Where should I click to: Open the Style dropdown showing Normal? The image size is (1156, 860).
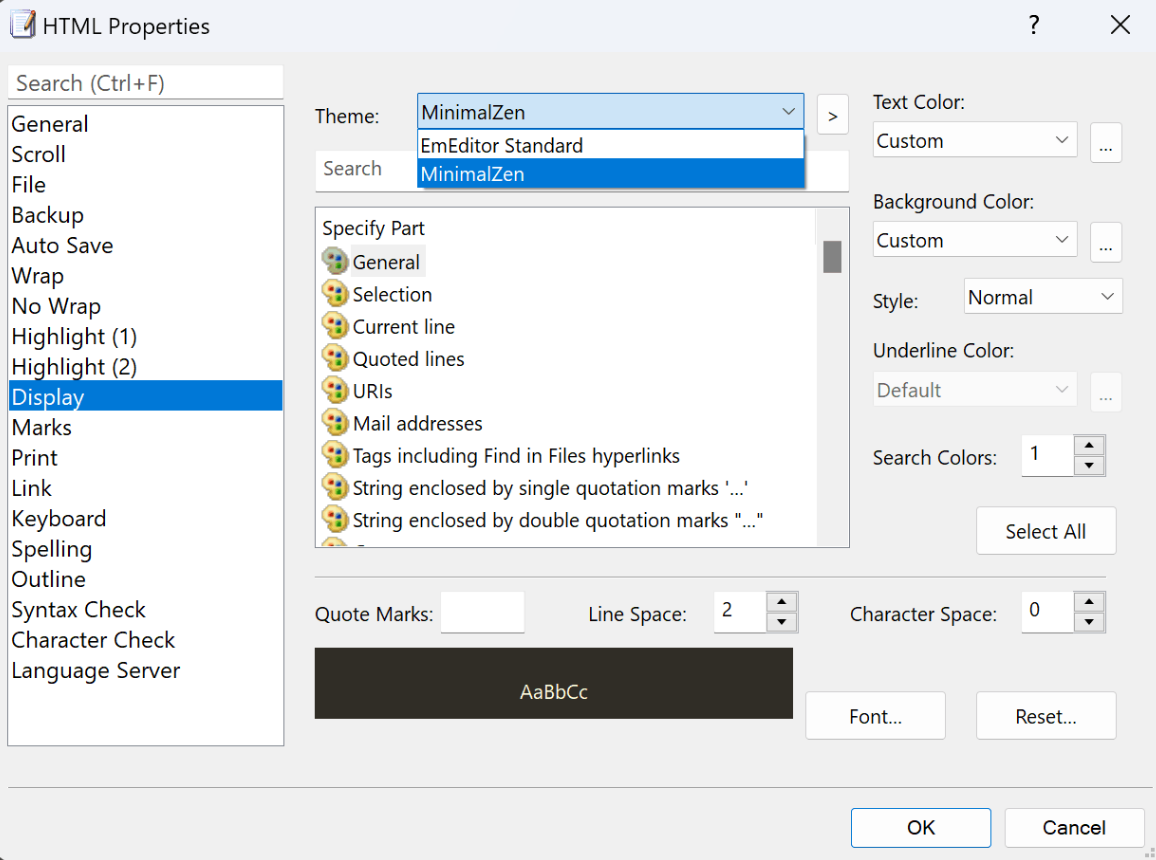1042,297
